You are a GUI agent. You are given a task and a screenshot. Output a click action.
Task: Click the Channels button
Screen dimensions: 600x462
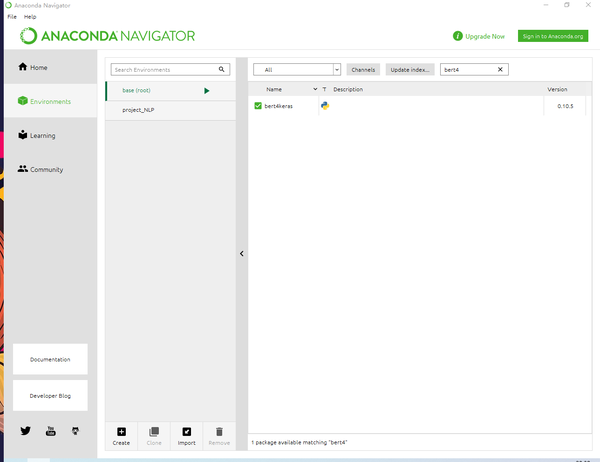pos(363,70)
